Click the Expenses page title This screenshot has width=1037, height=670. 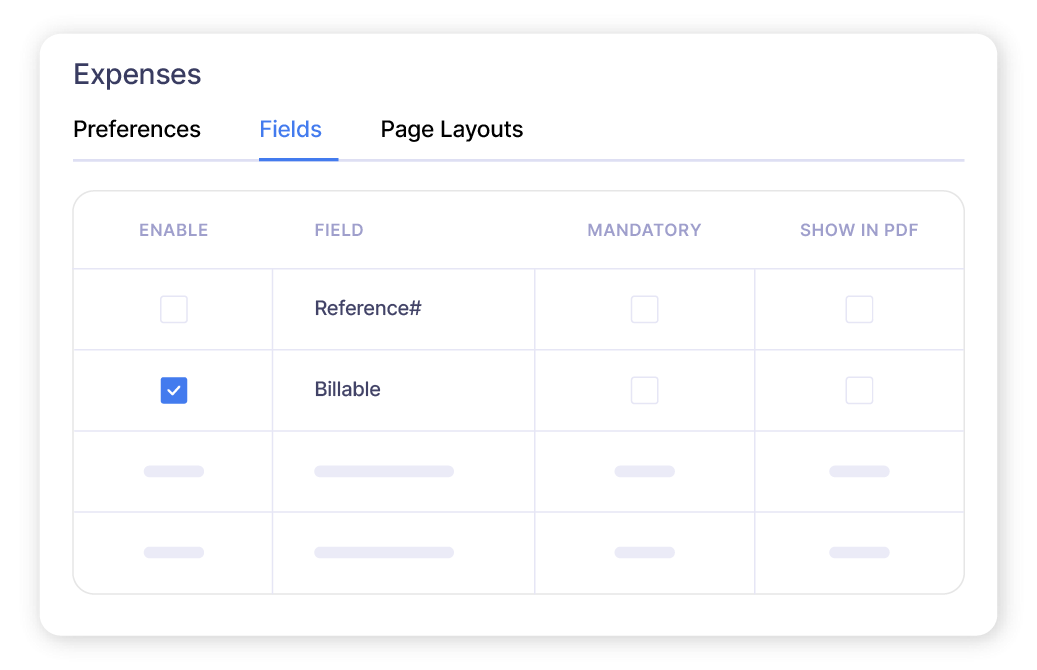136,74
